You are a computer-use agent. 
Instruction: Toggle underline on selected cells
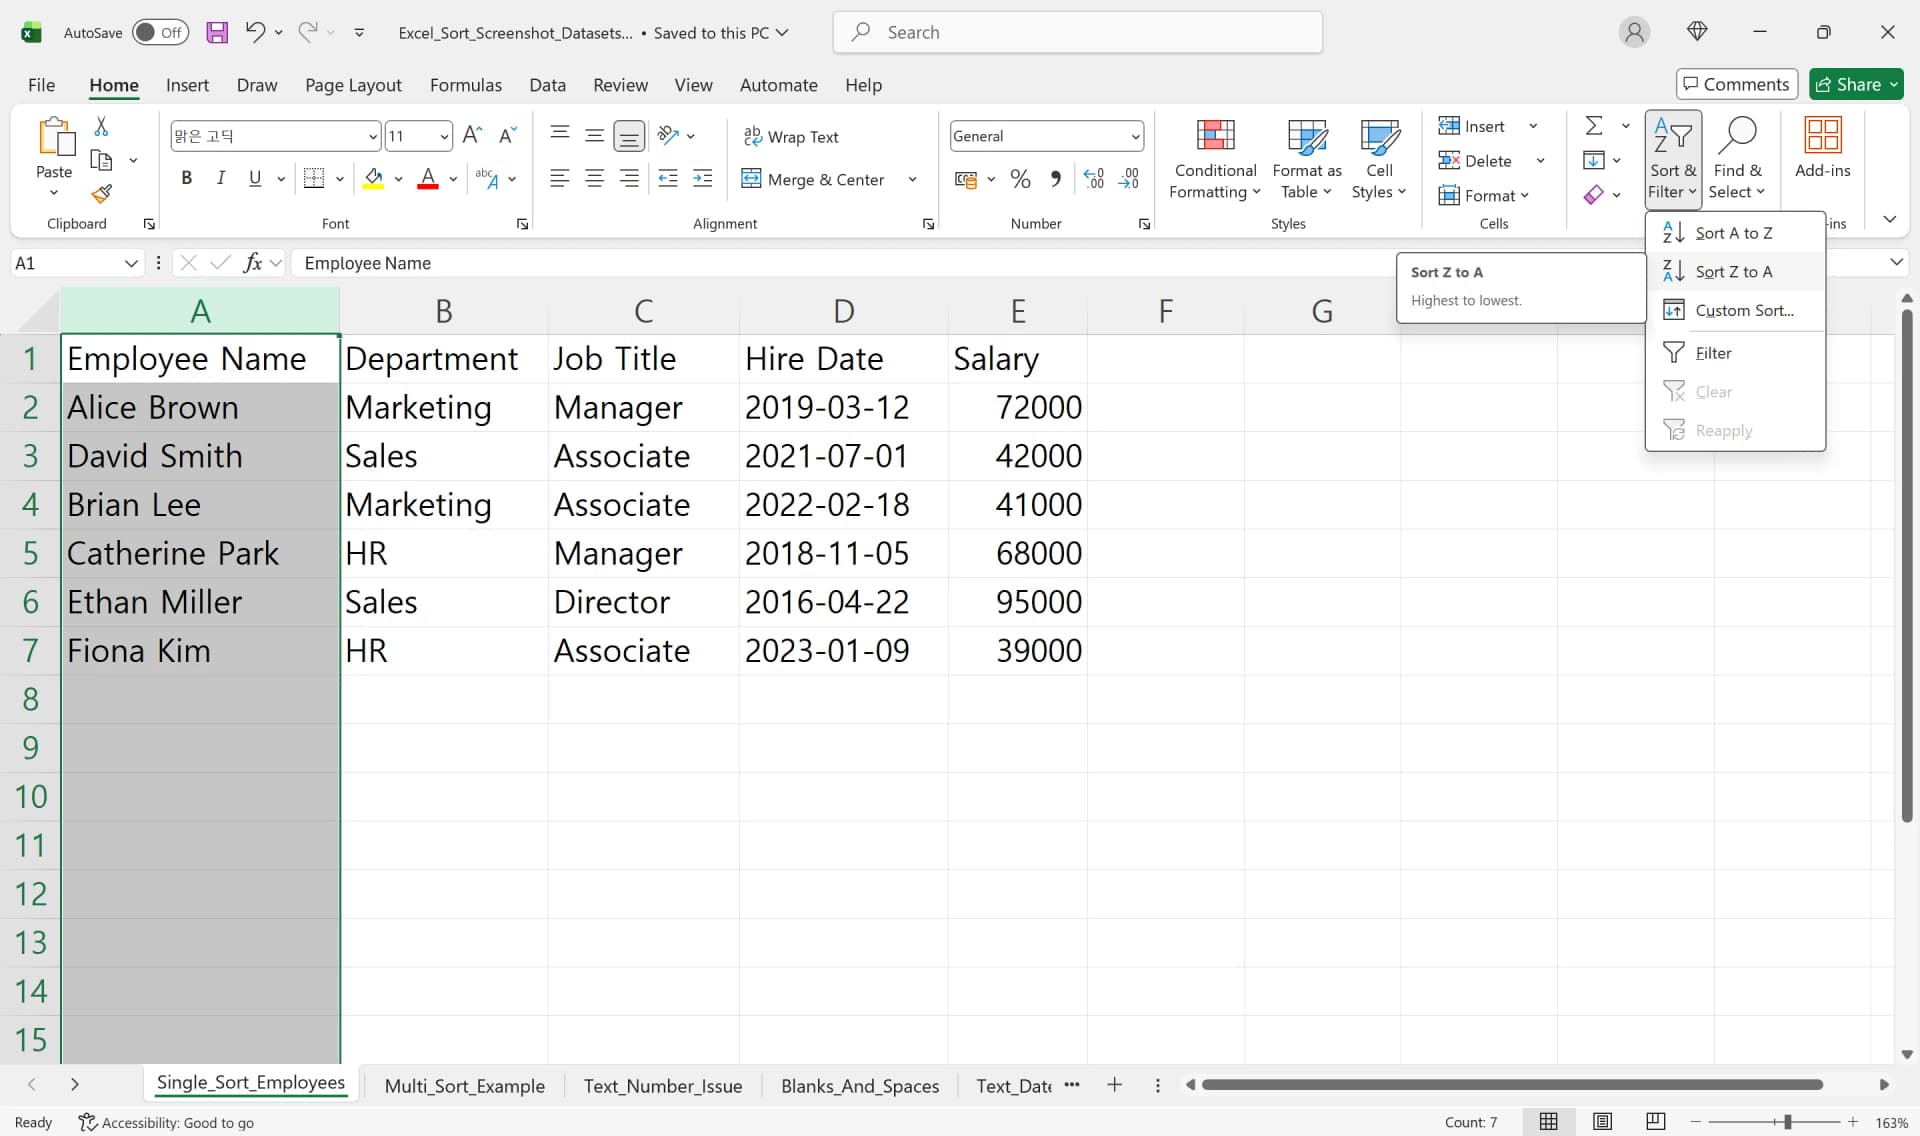pyautogui.click(x=254, y=177)
